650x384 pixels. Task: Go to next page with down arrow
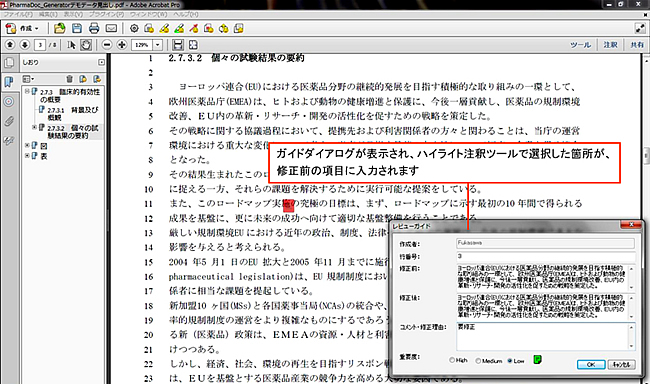(x=24, y=44)
